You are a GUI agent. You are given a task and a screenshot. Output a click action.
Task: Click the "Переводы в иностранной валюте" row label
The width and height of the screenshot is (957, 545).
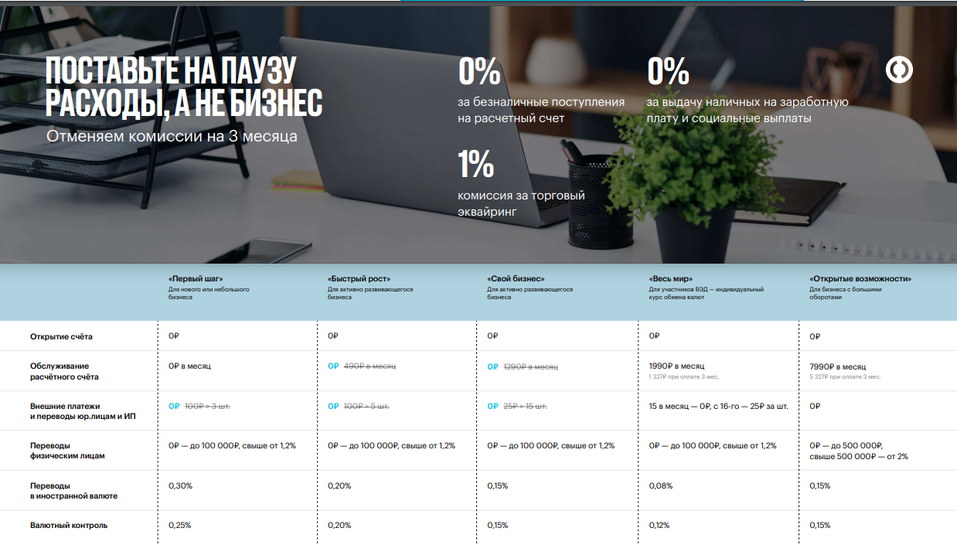(73, 490)
